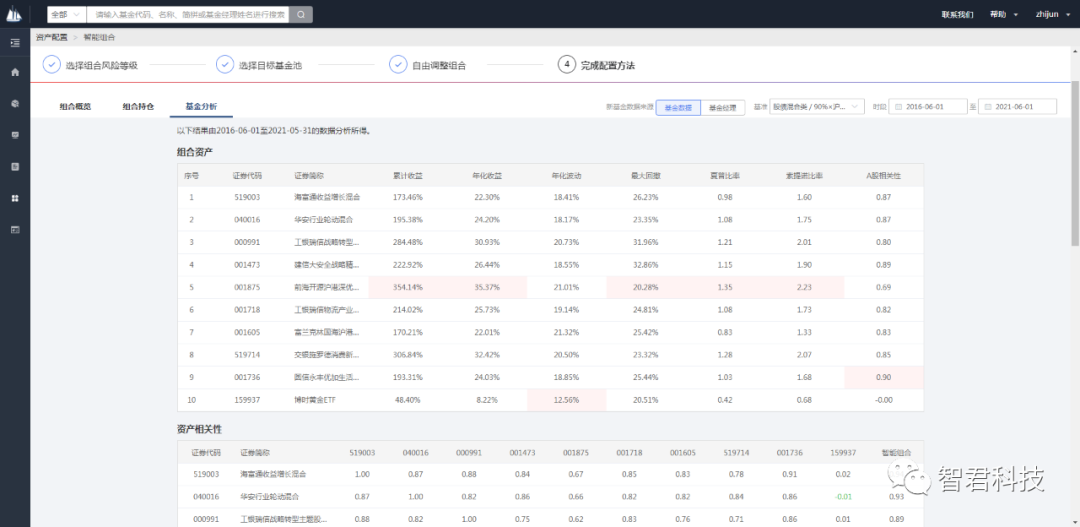Screen dimensions: 1080x527
Task: Click the bottom-most sidebar icon
Action: 14,229
